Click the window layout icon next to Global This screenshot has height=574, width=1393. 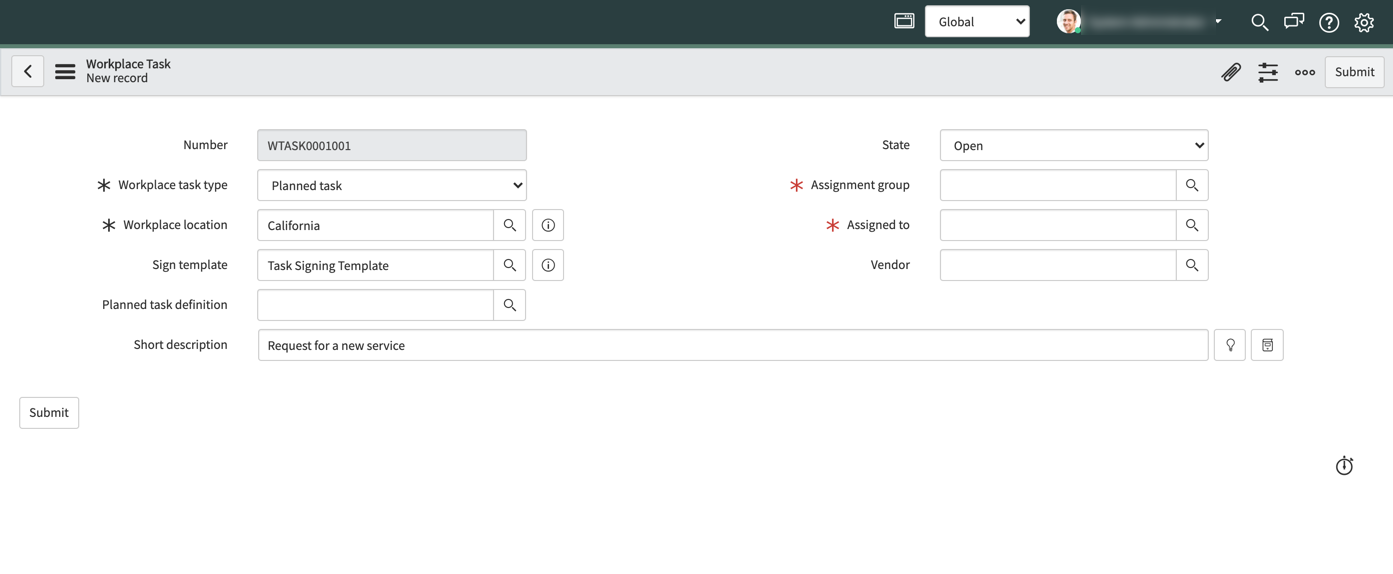click(904, 21)
